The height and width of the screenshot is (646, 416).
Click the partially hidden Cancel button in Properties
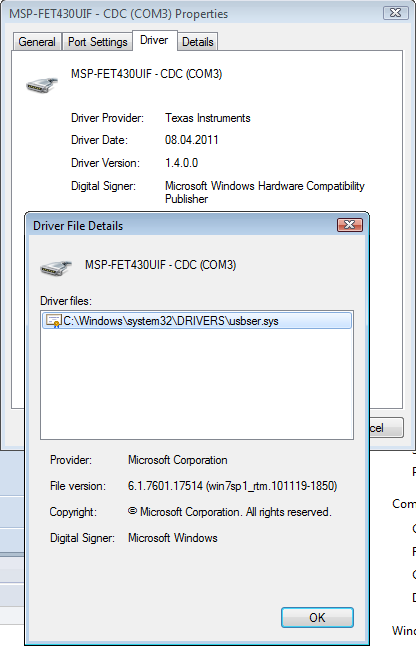pos(386,428)
